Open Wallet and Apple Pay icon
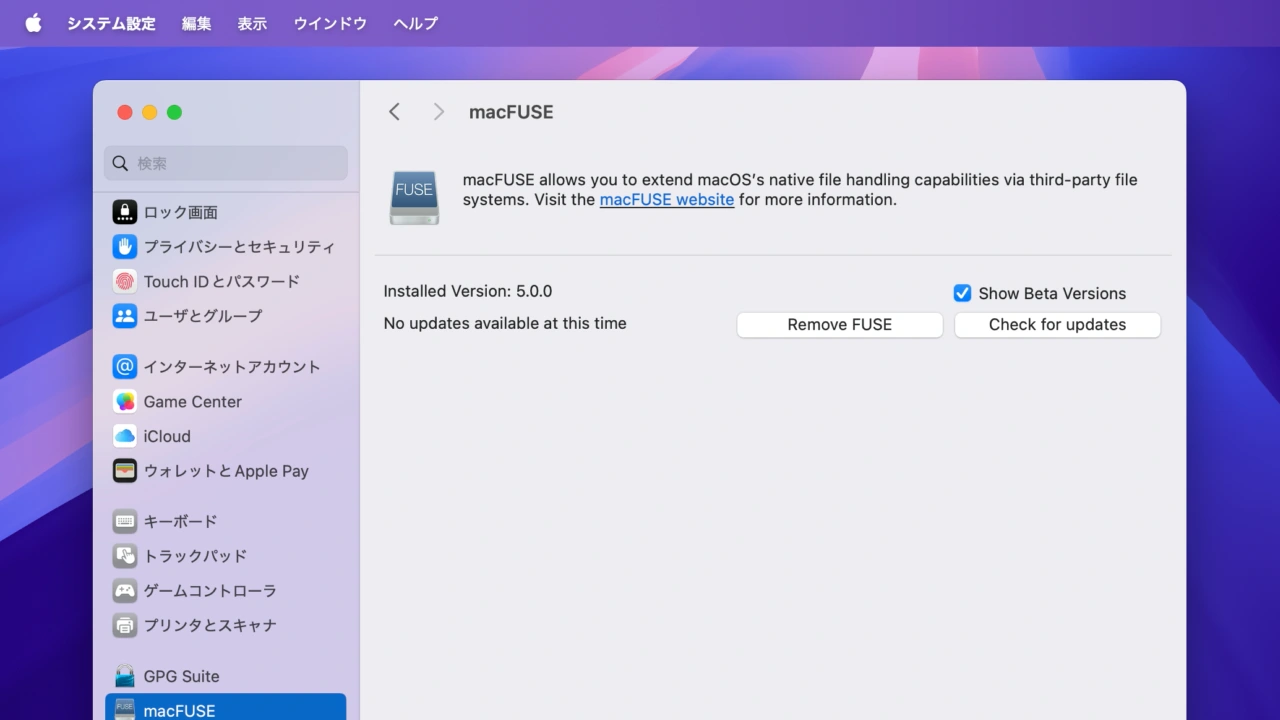 (x=125, y=471)
